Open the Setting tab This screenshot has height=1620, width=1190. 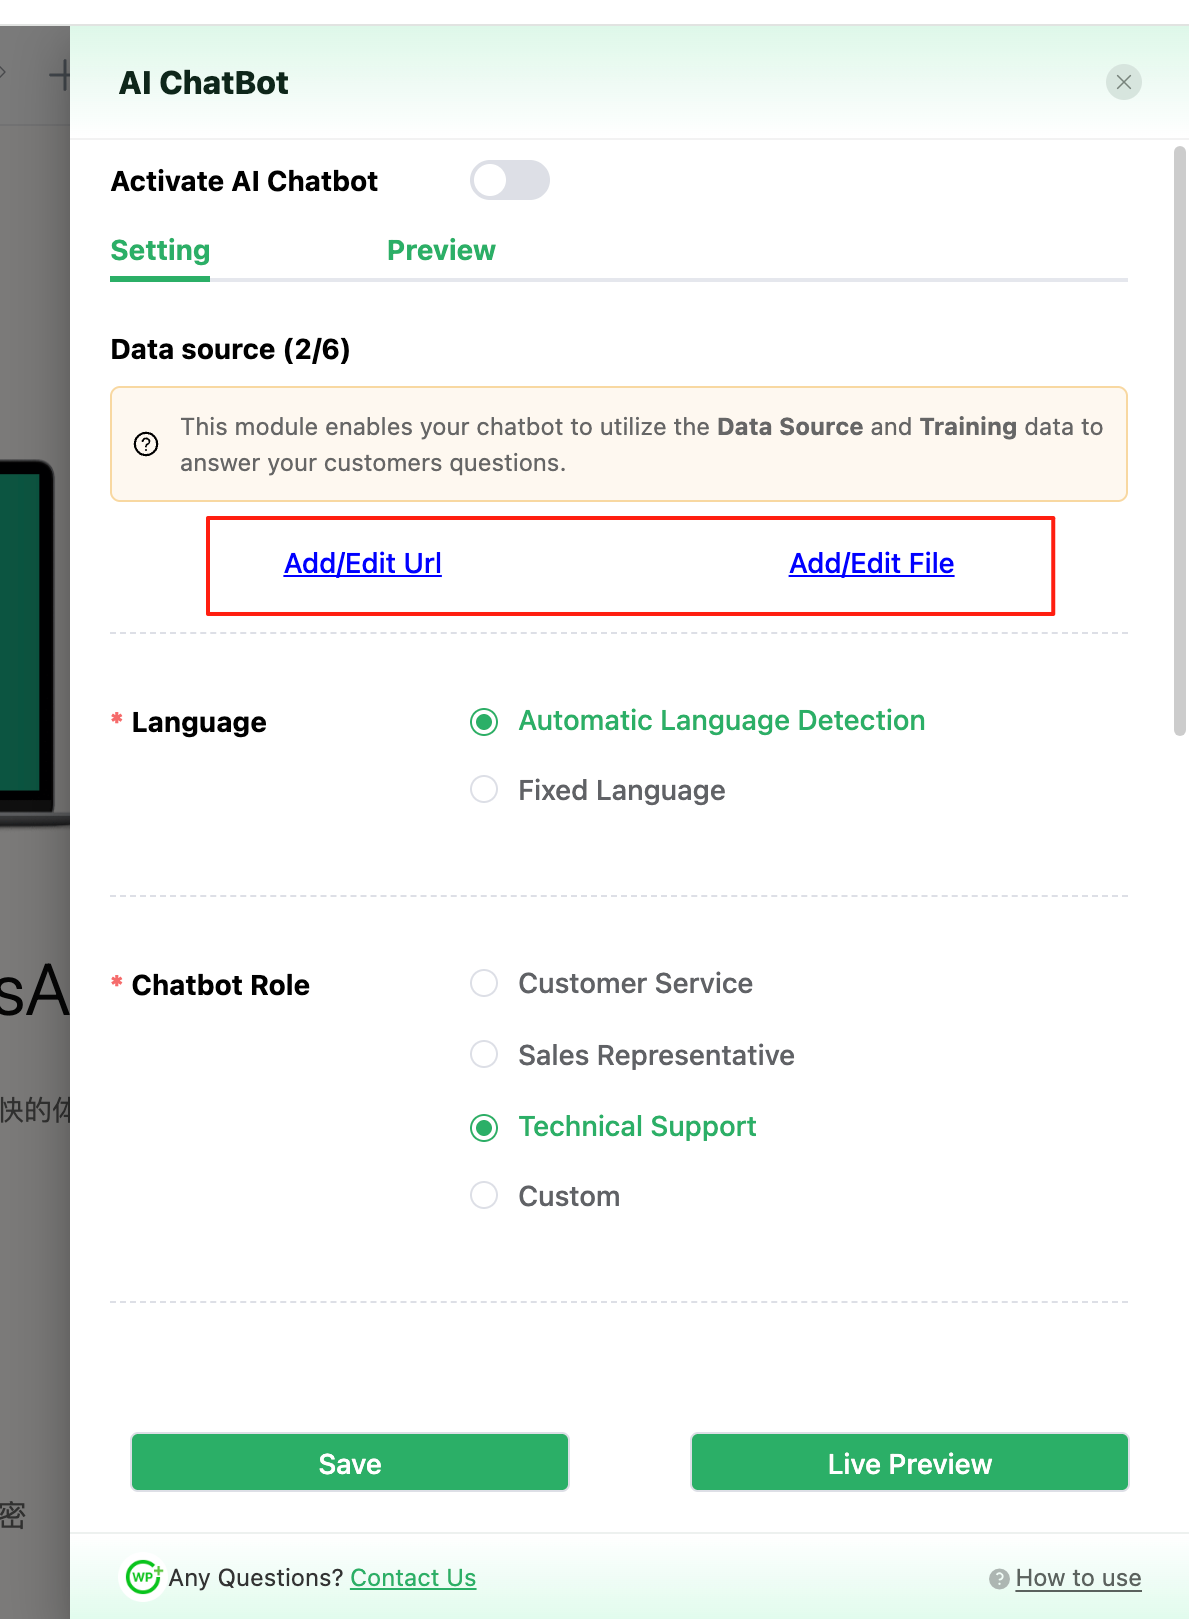point(159,250)
